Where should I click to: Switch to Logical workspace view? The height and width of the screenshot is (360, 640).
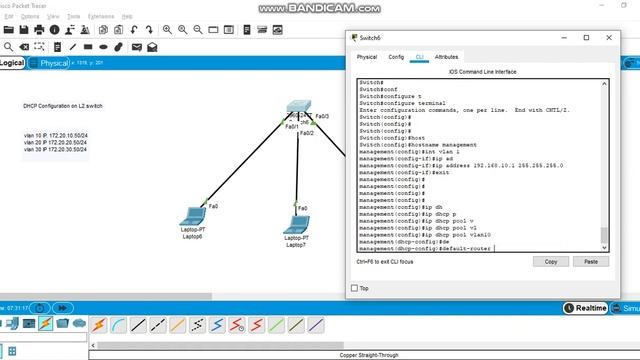(x=12, y=63)
